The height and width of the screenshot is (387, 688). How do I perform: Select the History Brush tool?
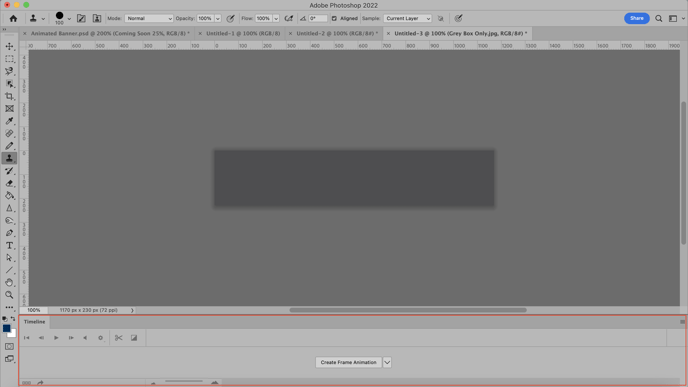(x=9, y=171)
